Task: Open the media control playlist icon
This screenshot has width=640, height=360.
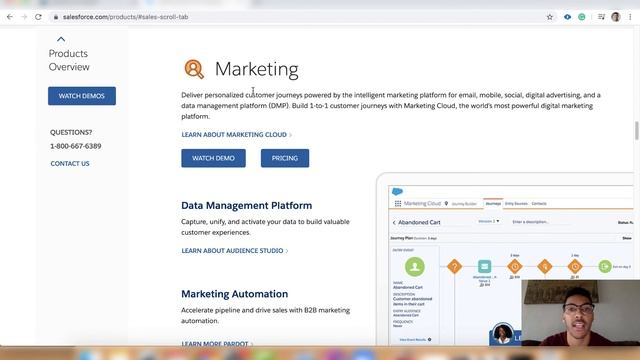Action: [601, 17]
